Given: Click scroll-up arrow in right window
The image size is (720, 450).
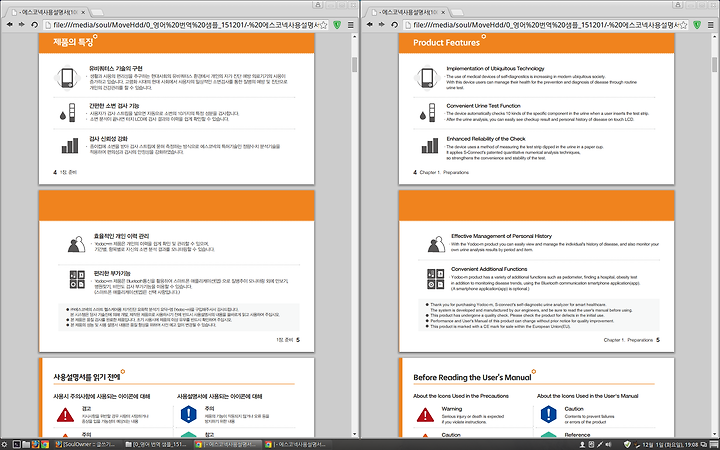Looking at the screenshot, I should point(714,36).
